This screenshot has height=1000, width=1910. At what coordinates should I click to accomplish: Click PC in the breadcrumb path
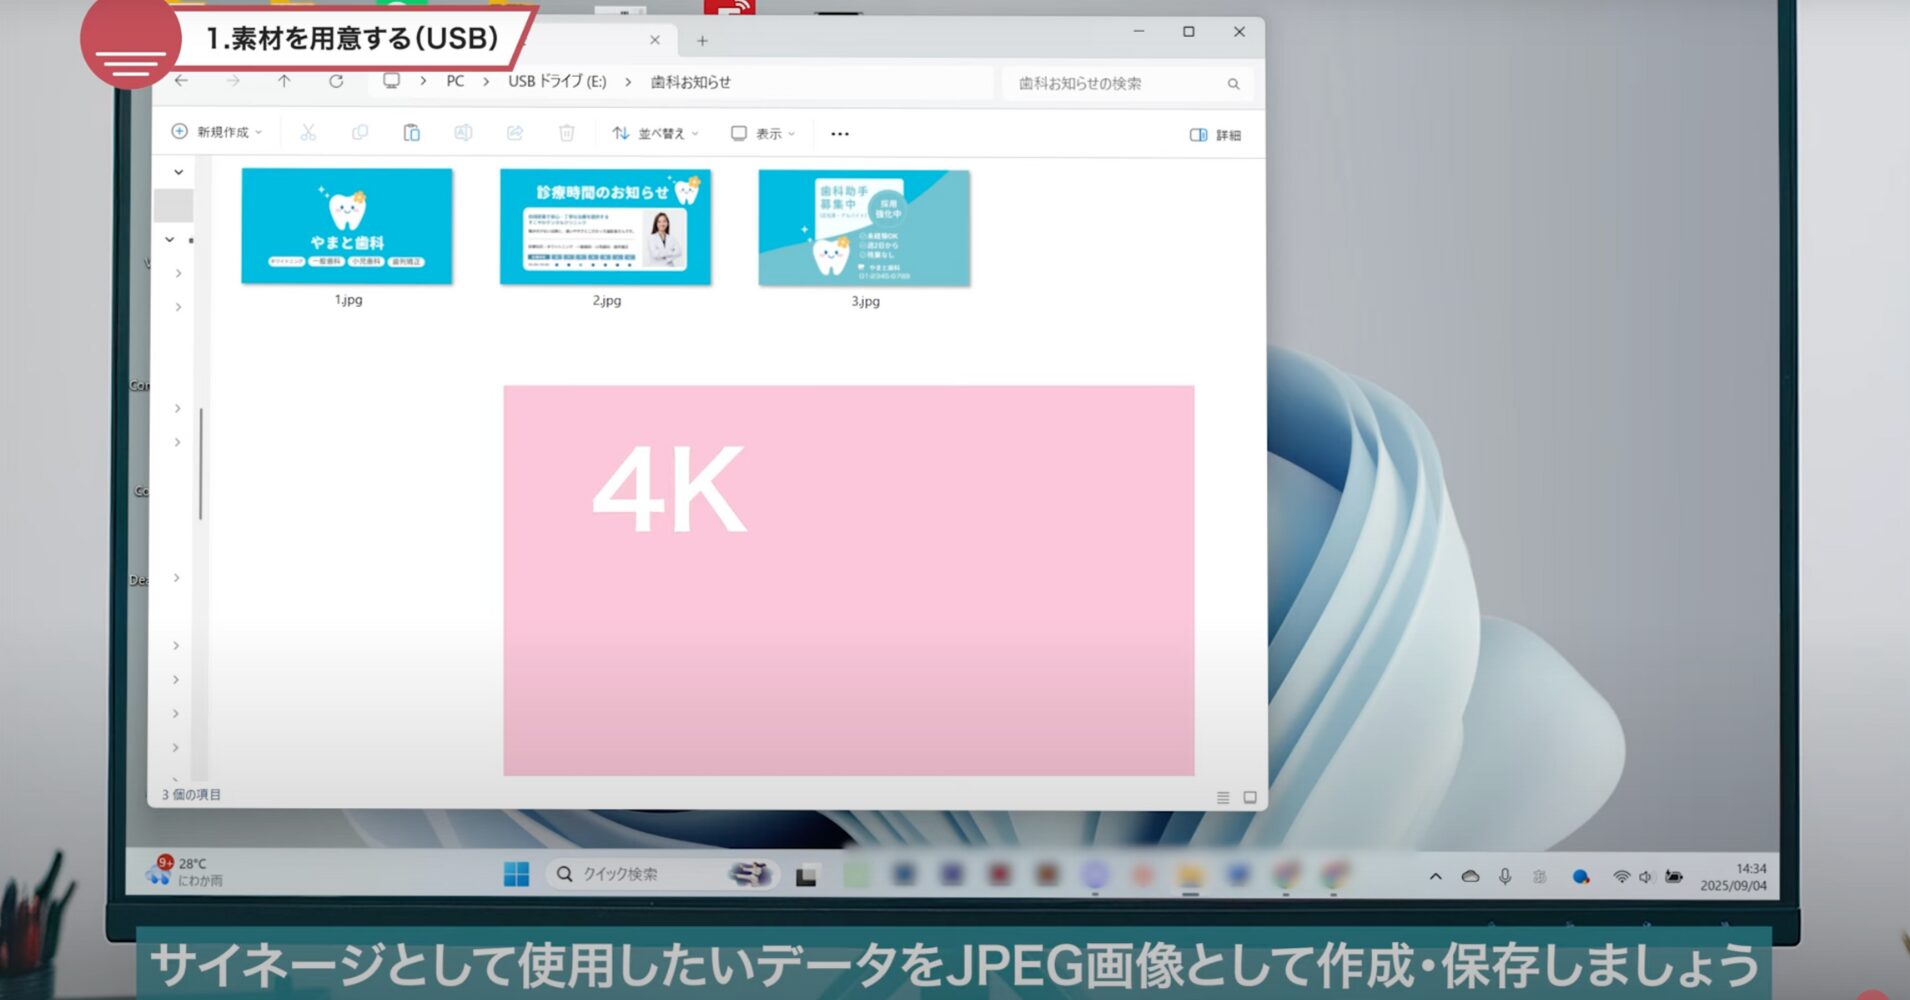pyautogui.click(x=455, y=82)
